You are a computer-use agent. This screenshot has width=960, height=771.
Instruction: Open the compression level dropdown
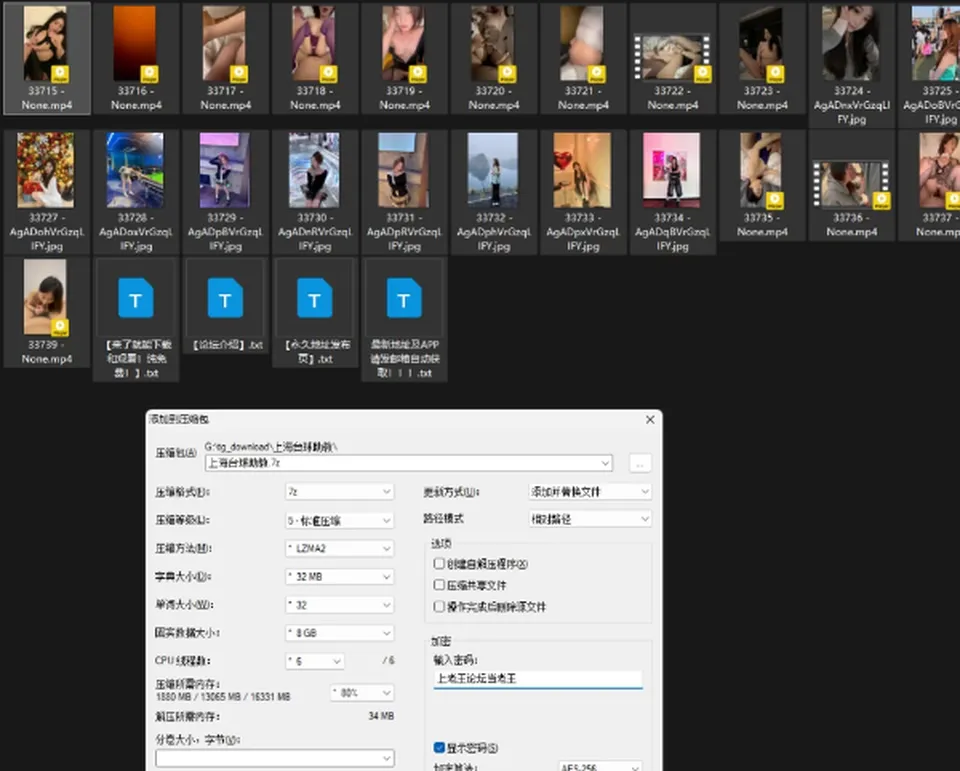point(340,520)
